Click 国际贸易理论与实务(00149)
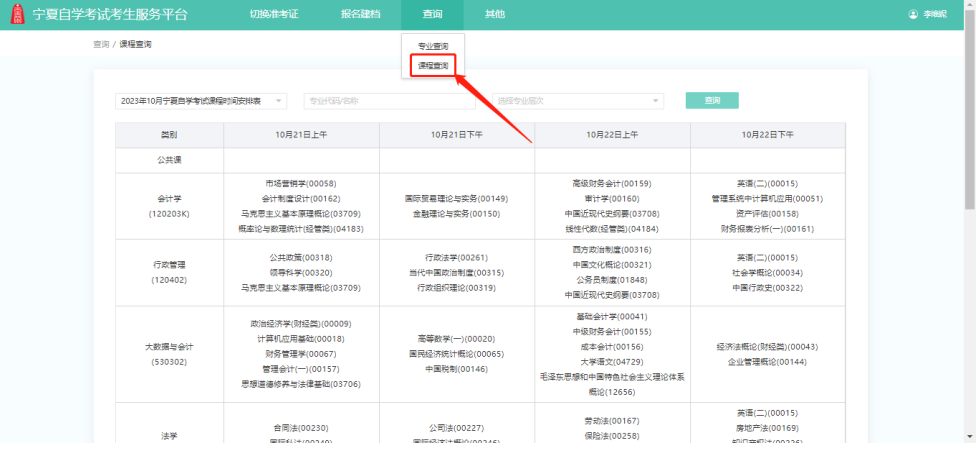 coord(456,199)
